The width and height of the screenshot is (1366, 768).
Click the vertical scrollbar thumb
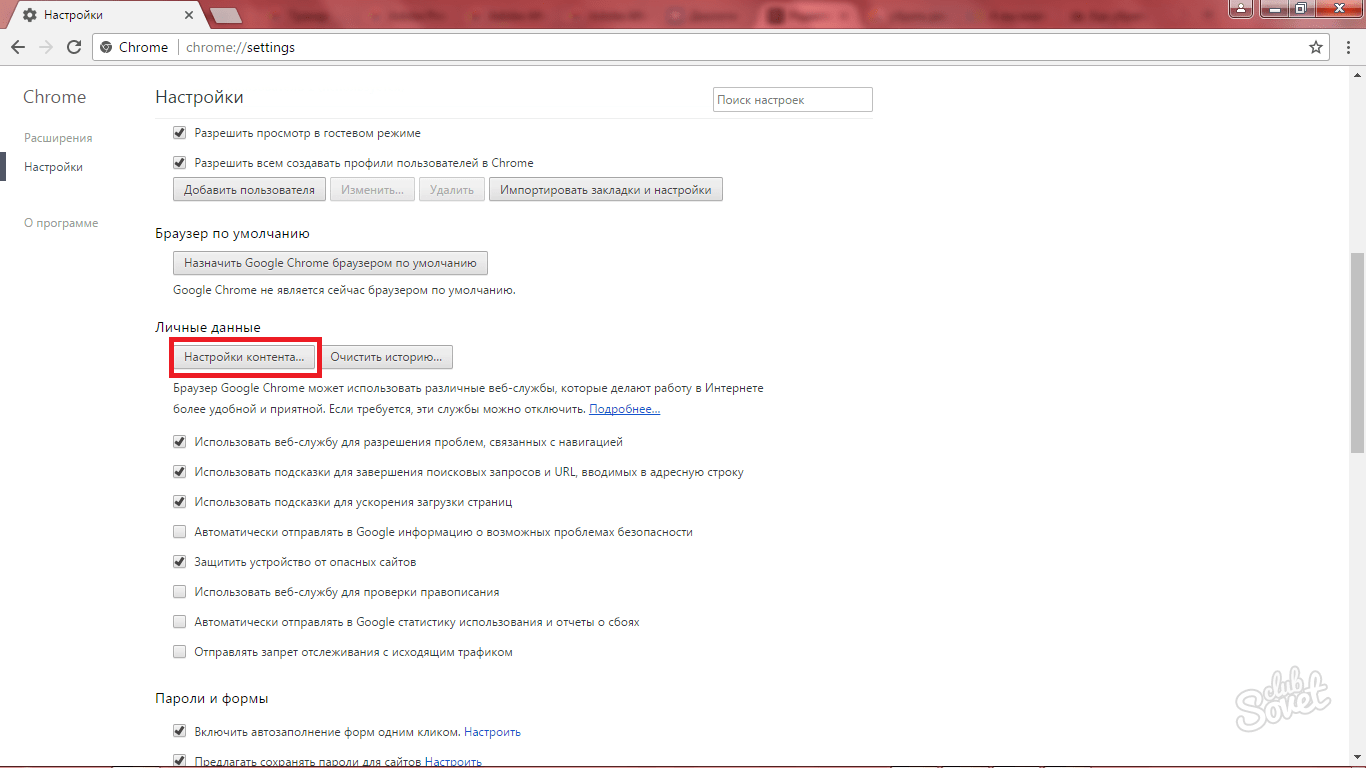pos(1357,352)
